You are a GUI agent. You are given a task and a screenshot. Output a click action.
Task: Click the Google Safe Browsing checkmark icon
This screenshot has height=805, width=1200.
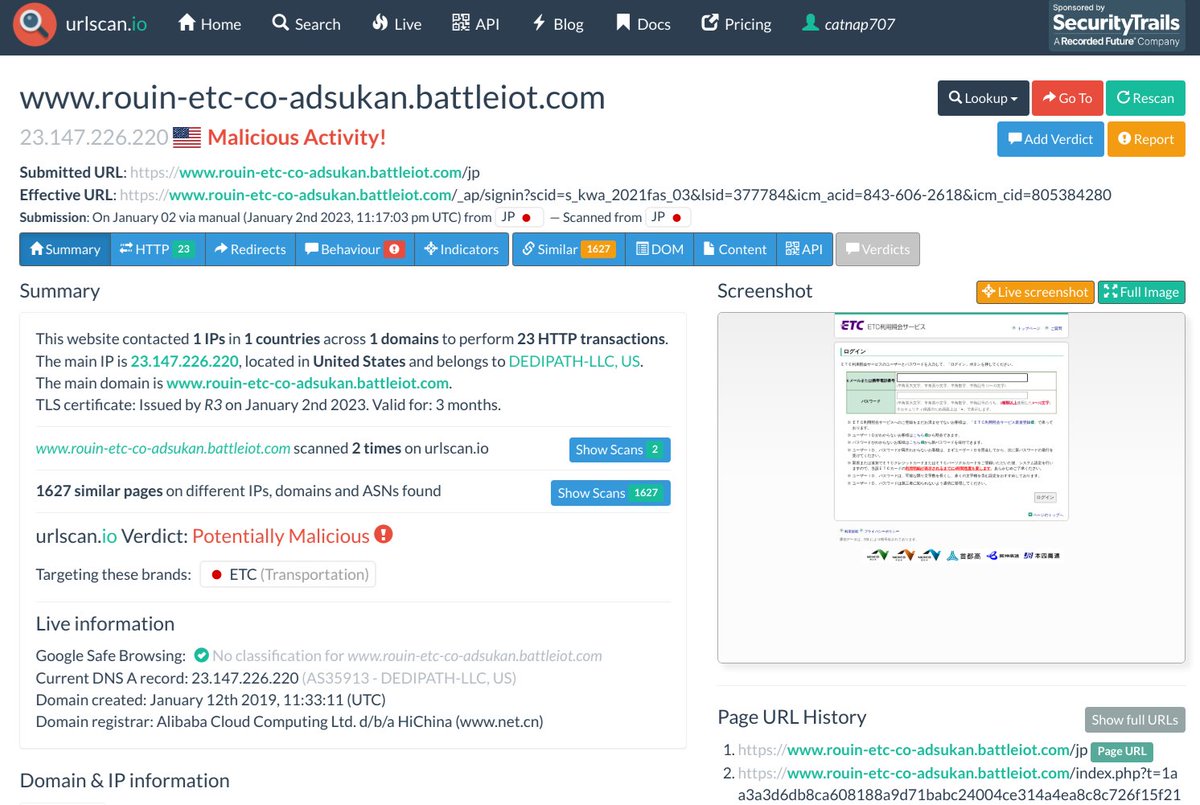pos(201,656)
